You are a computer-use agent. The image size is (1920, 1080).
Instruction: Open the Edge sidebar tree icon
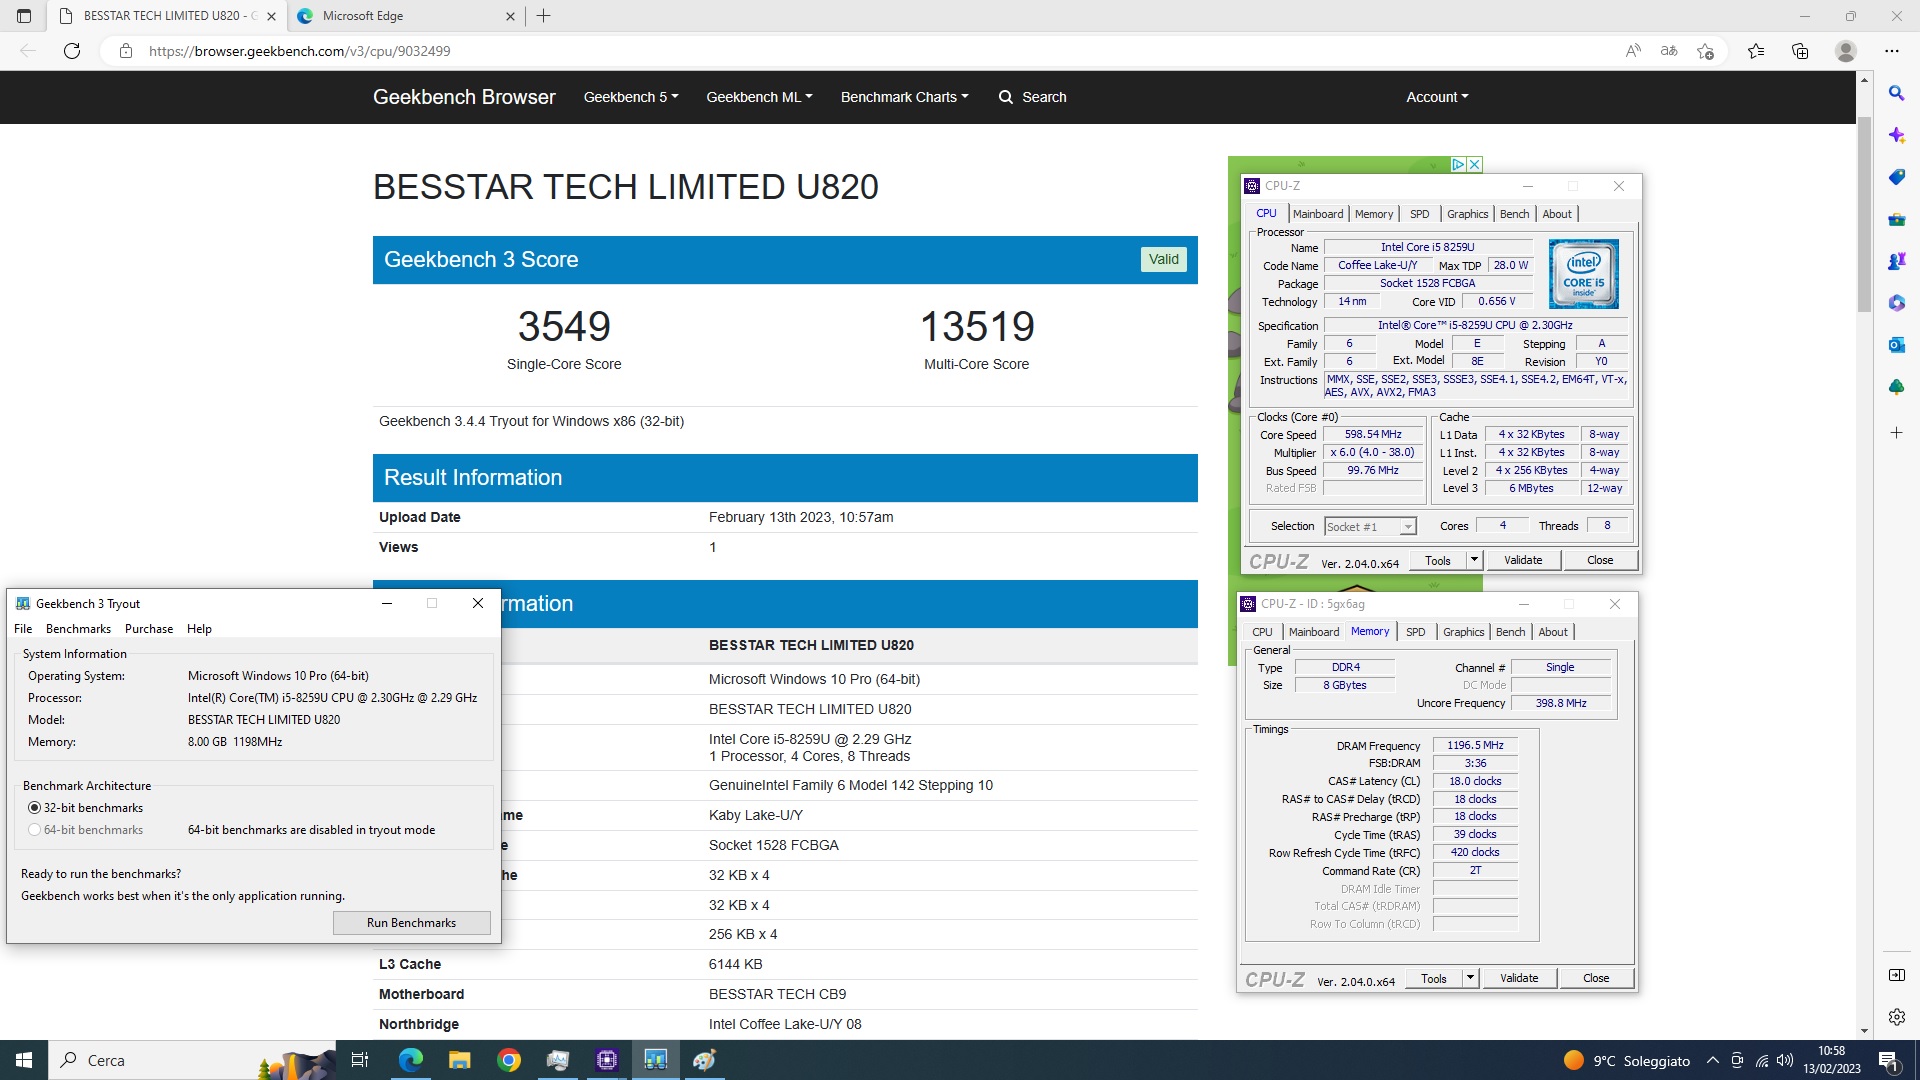(x=1896, y=387)
